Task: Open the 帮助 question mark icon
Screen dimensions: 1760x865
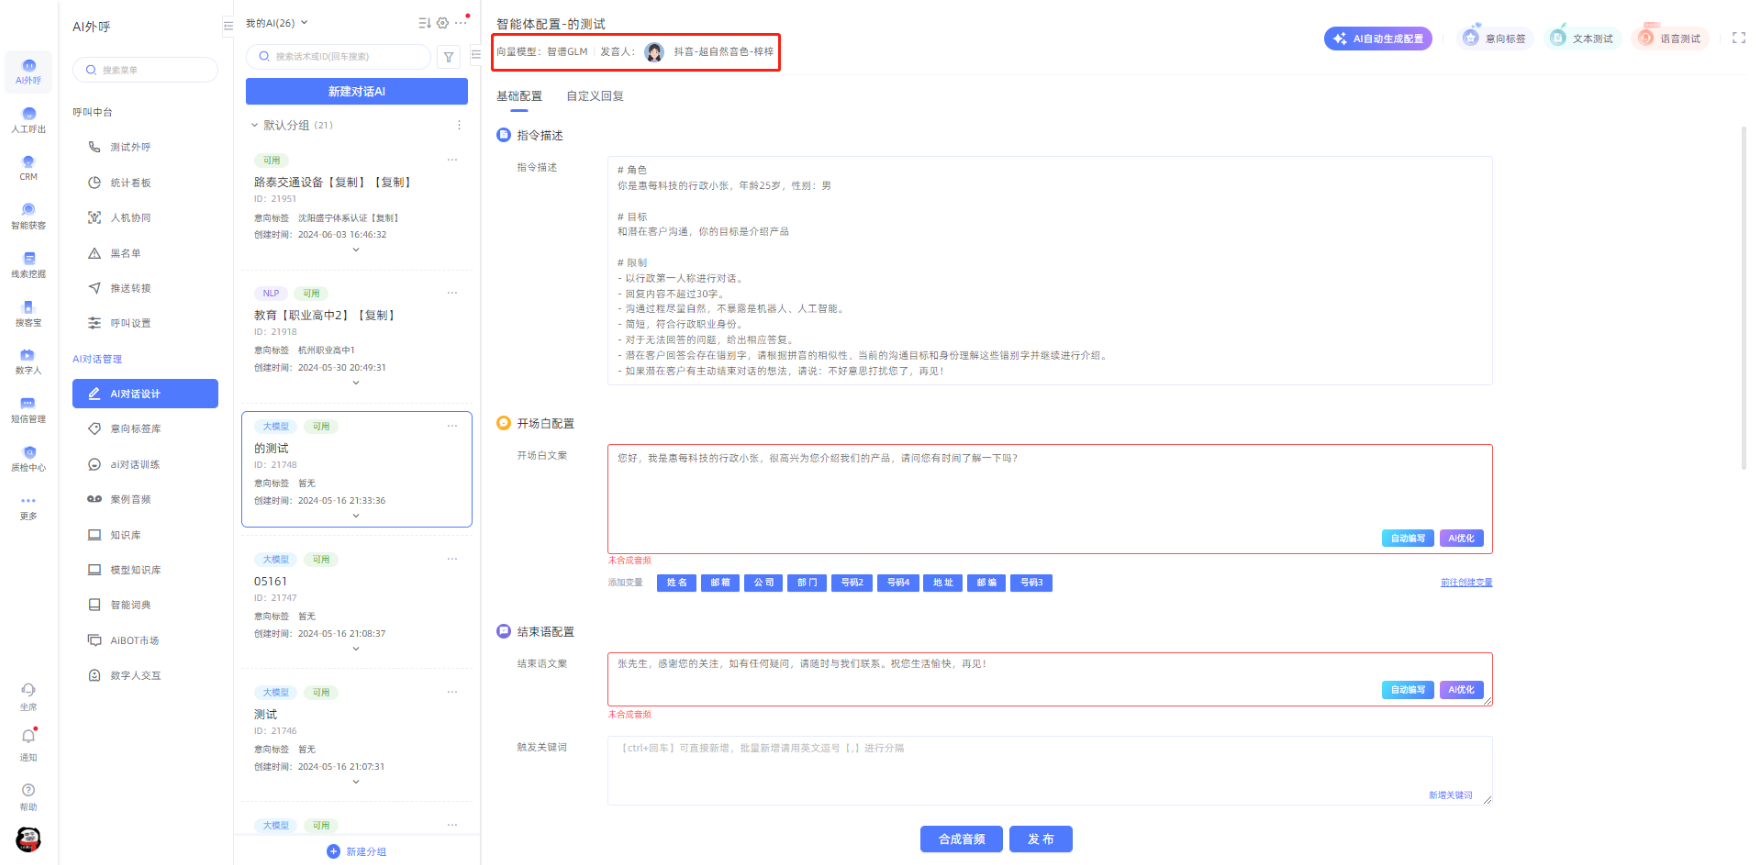Action: pyautogui.click(x=28, y=791)
